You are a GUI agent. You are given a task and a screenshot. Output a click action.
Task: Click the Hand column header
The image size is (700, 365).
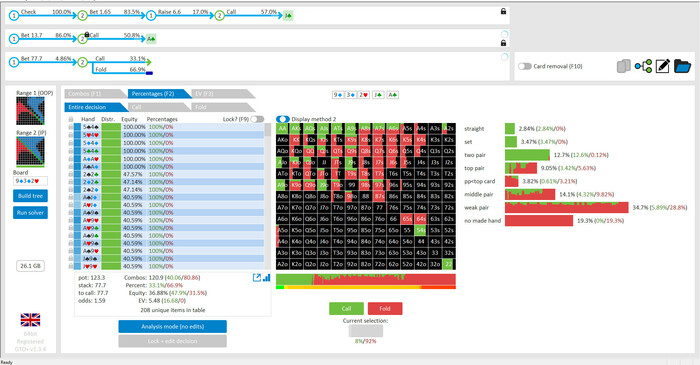(x=88, y=119)
